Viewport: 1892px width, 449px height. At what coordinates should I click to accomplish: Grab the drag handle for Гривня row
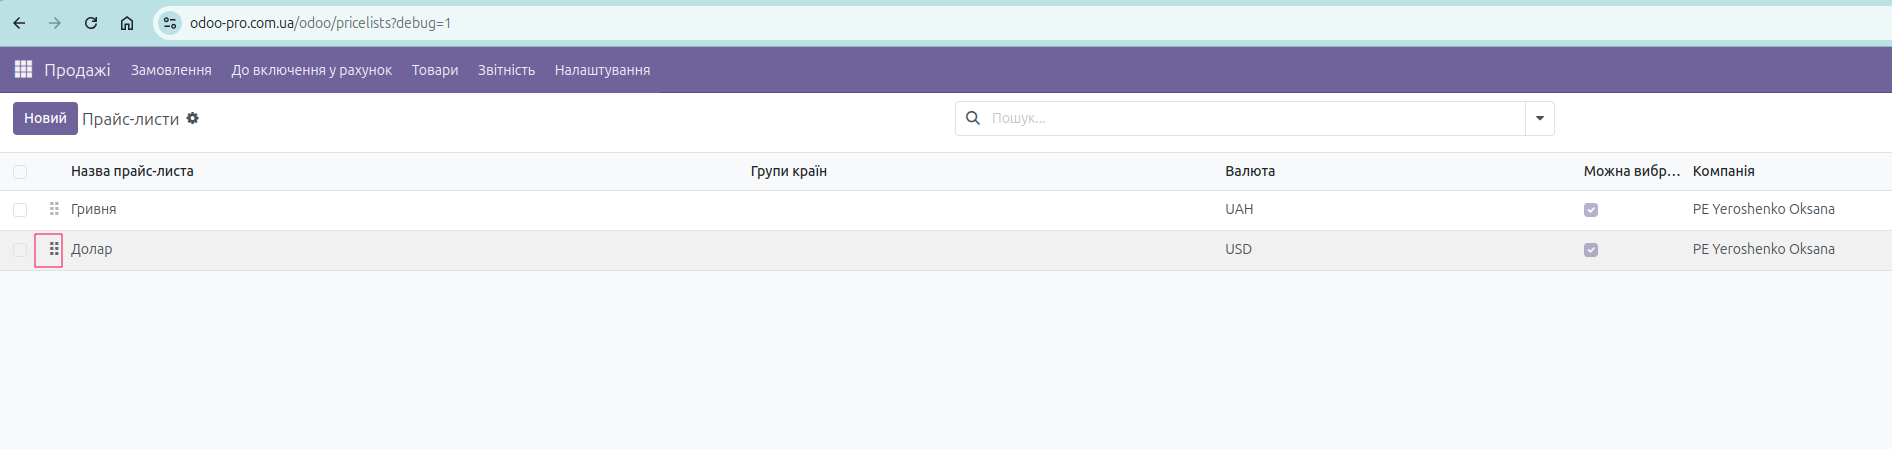(54, 209)
